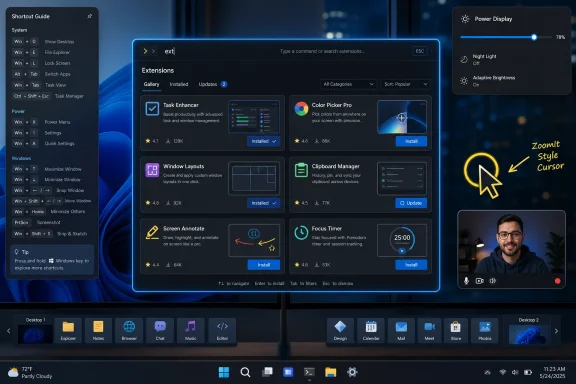
Task: Open Meet from the dock
Action: click(x=429, y=330)
